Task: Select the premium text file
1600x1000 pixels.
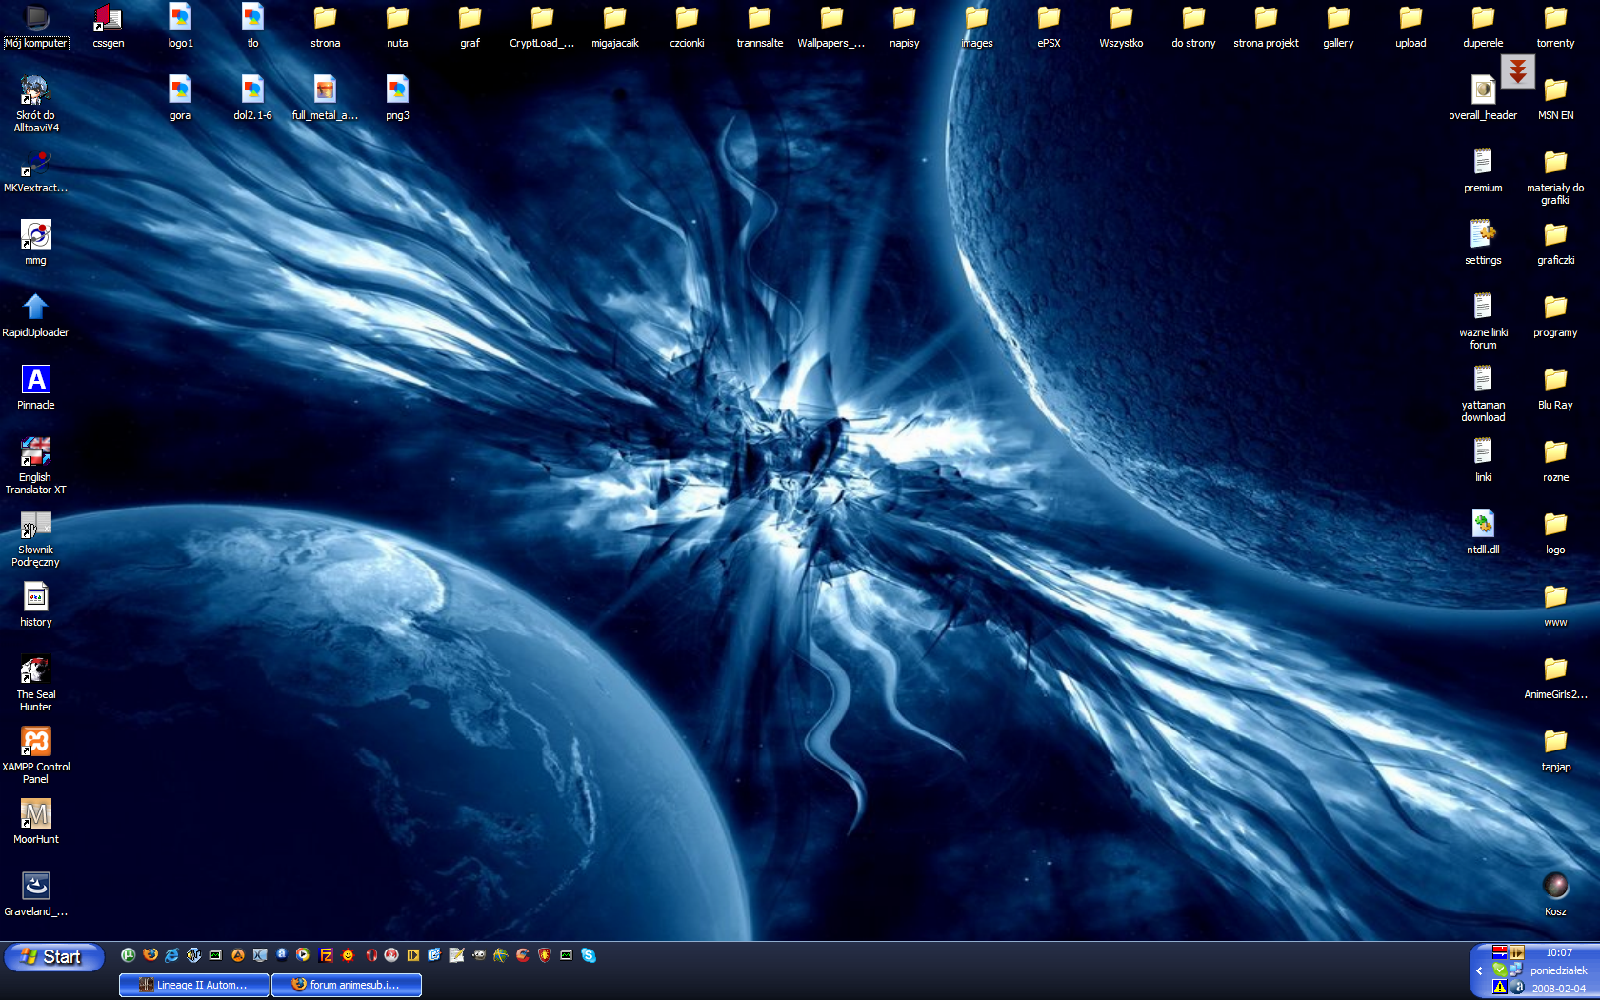Action: point(1483,170)
